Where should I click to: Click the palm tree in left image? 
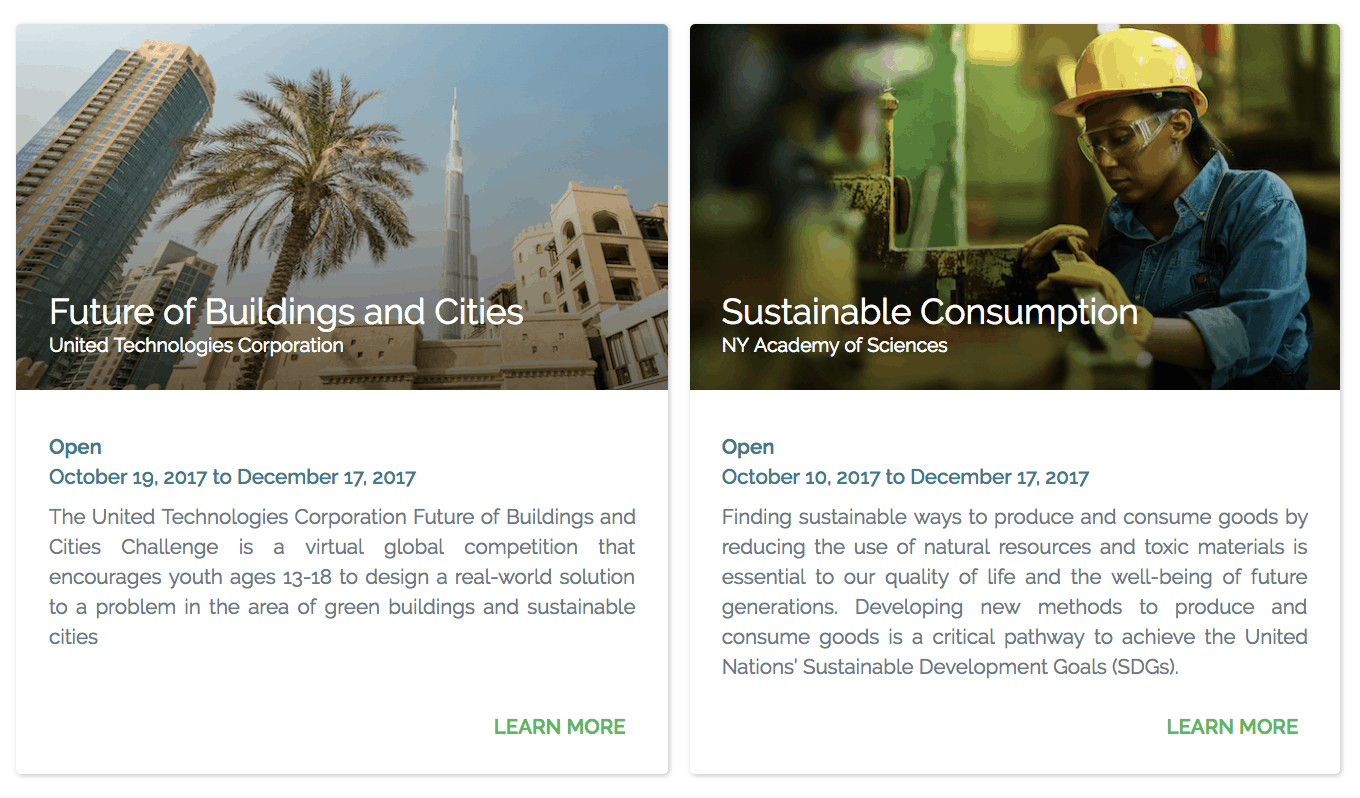290,180
